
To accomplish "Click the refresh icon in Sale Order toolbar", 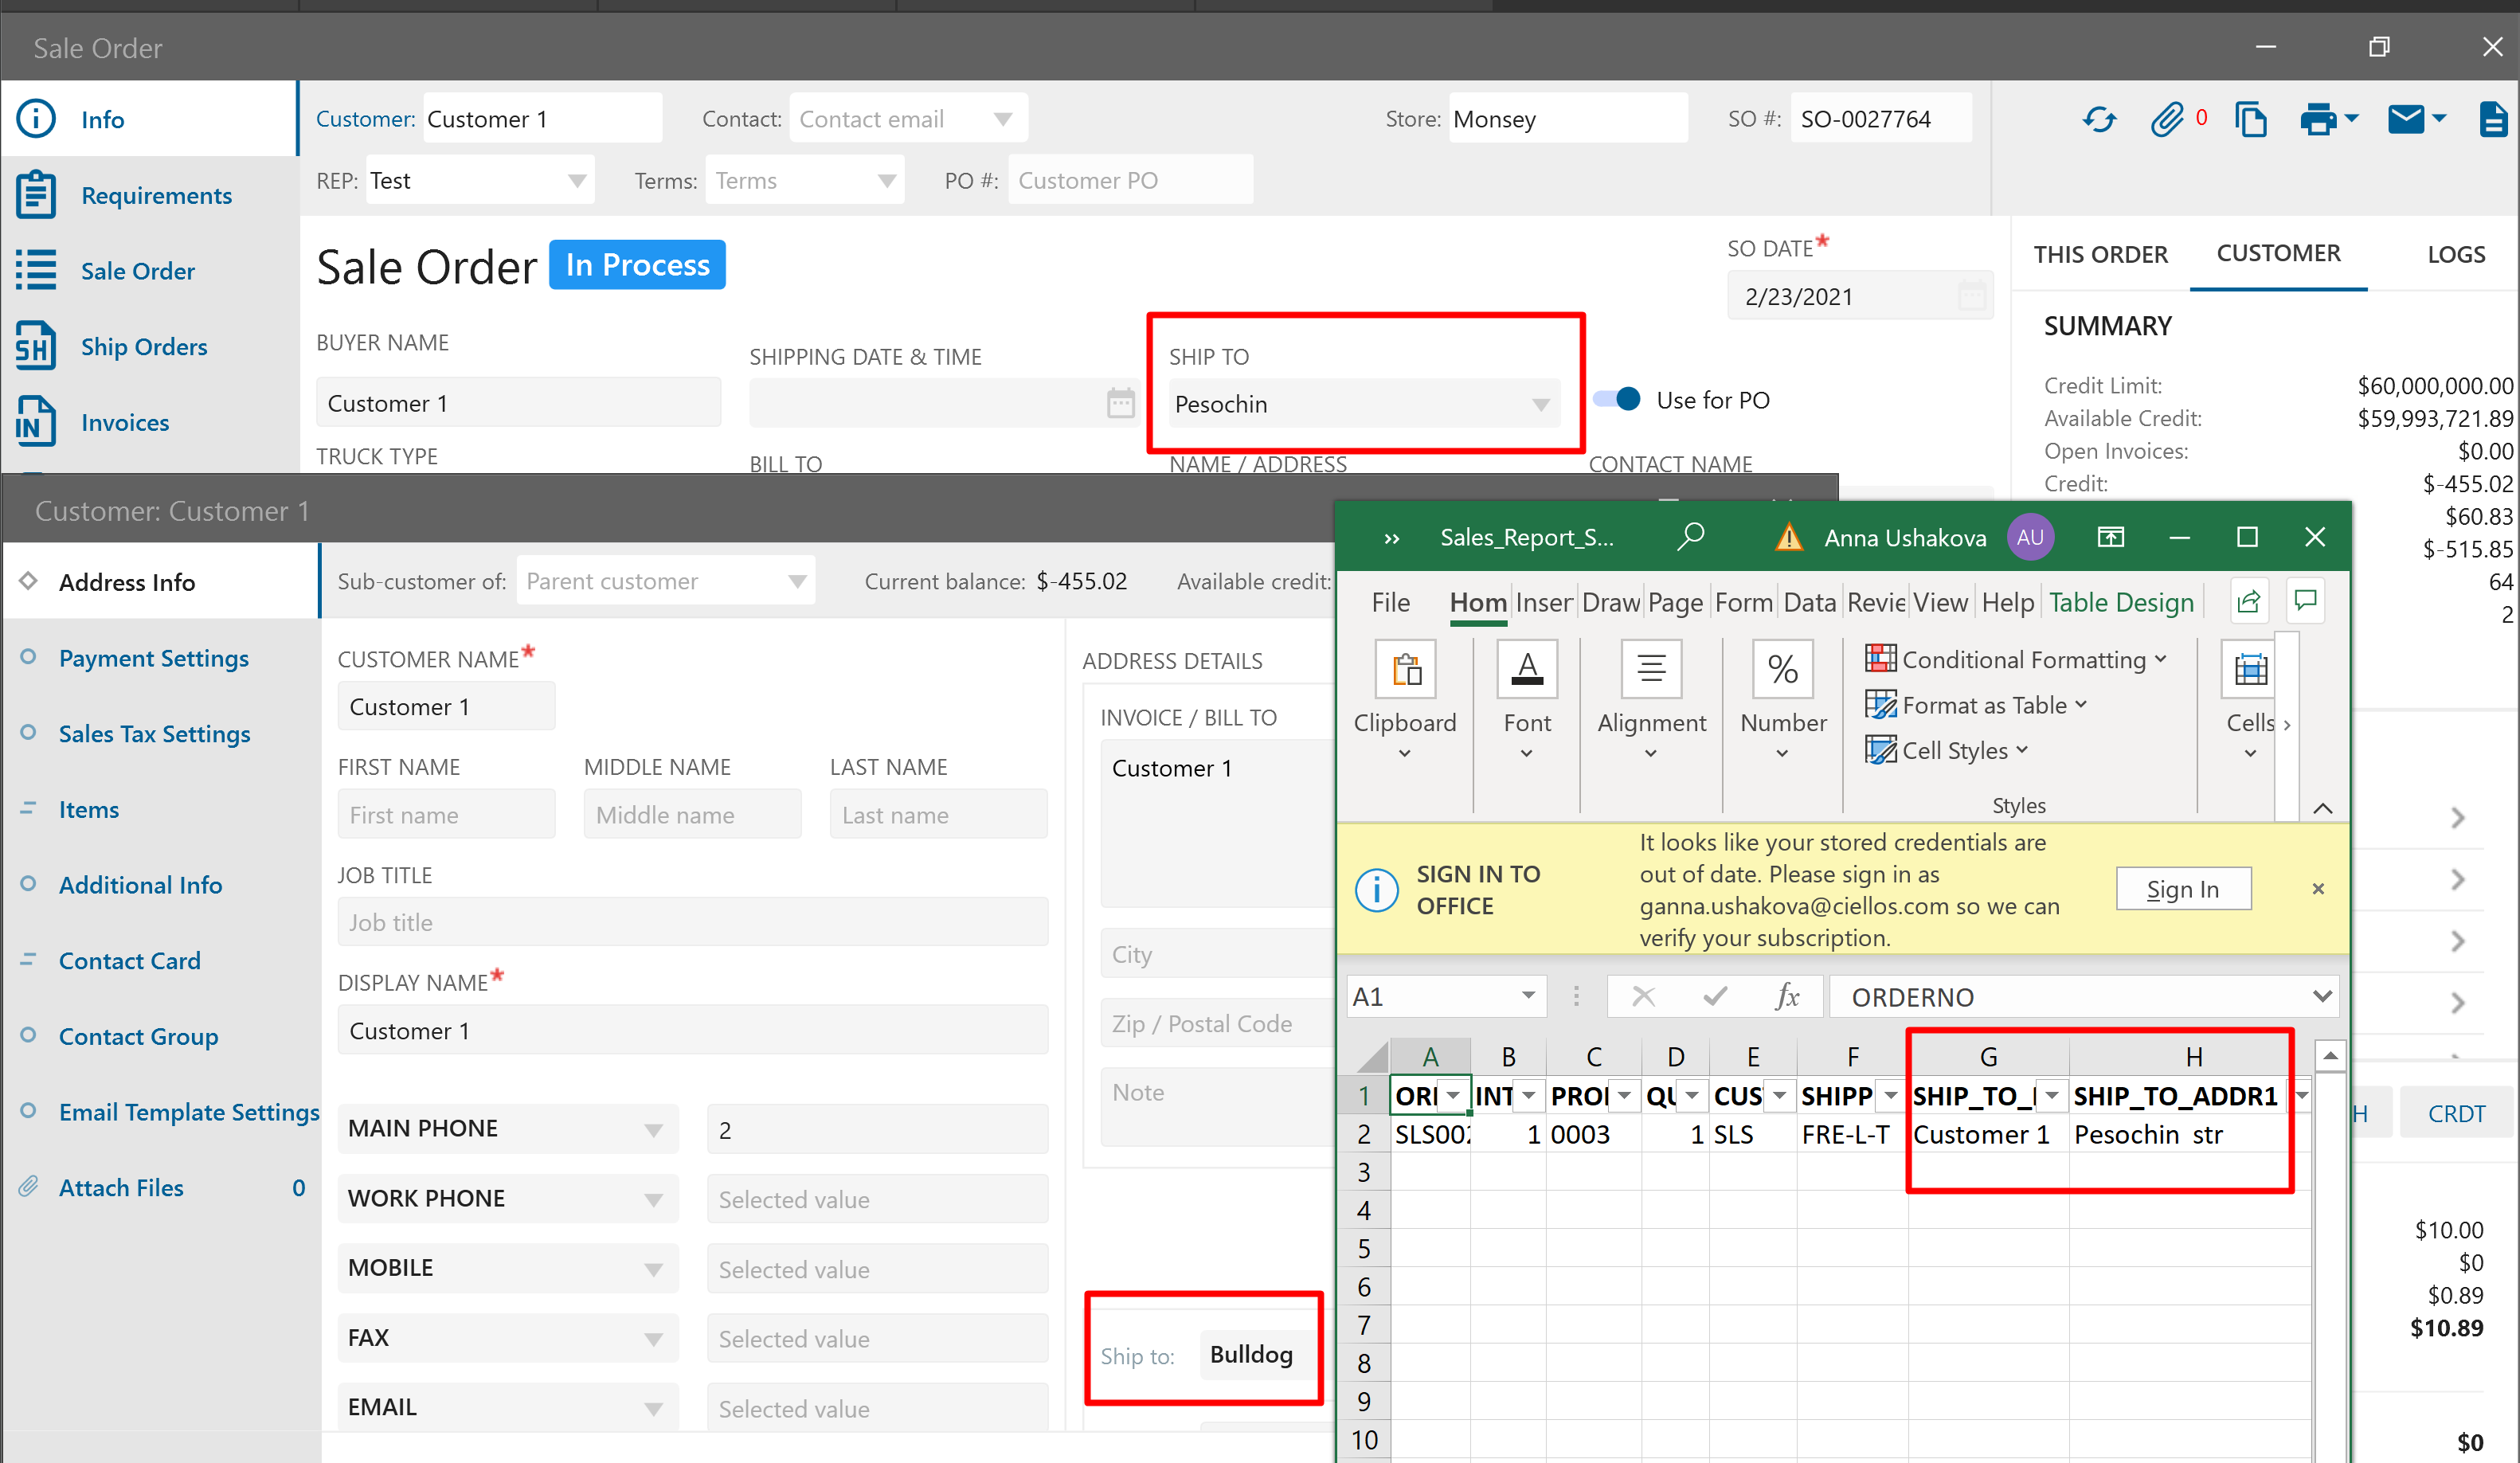I will (x=2099, y=120).
